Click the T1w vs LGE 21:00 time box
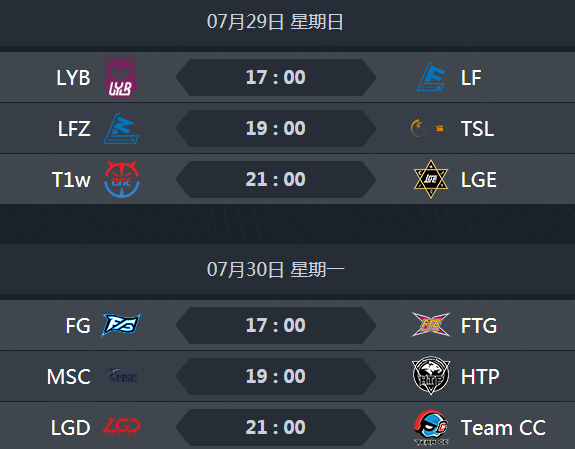The height and width of the screenshot is (449, 575). point(276,179)
